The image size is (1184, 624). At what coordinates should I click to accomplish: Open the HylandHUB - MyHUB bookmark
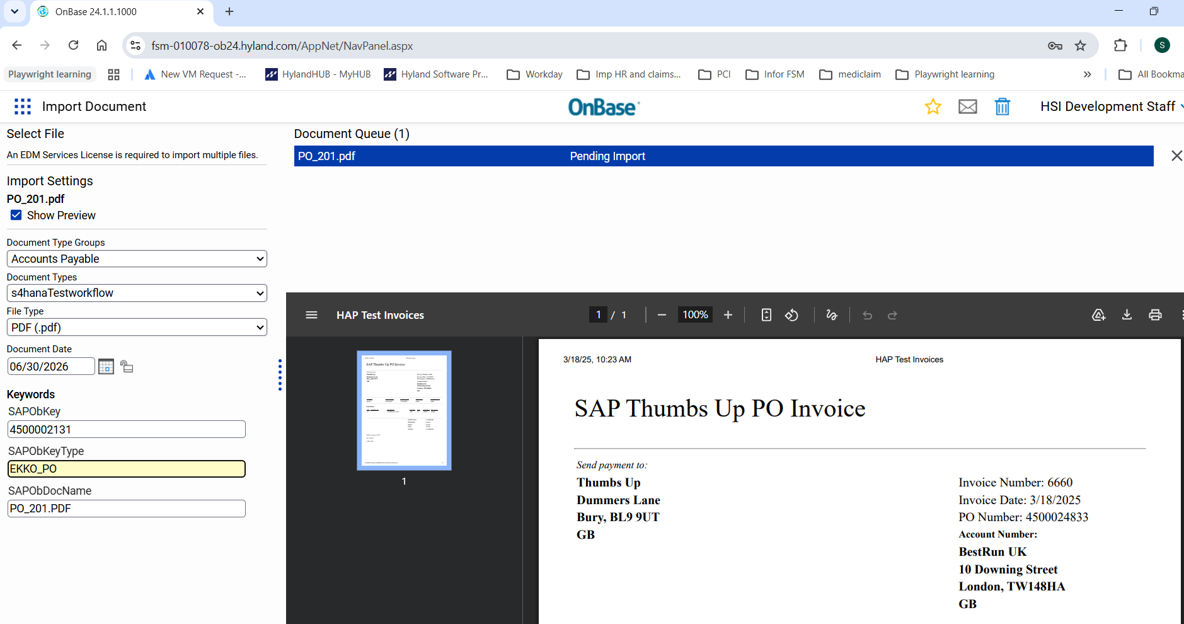pyautogui.click(x=318, y=74)
